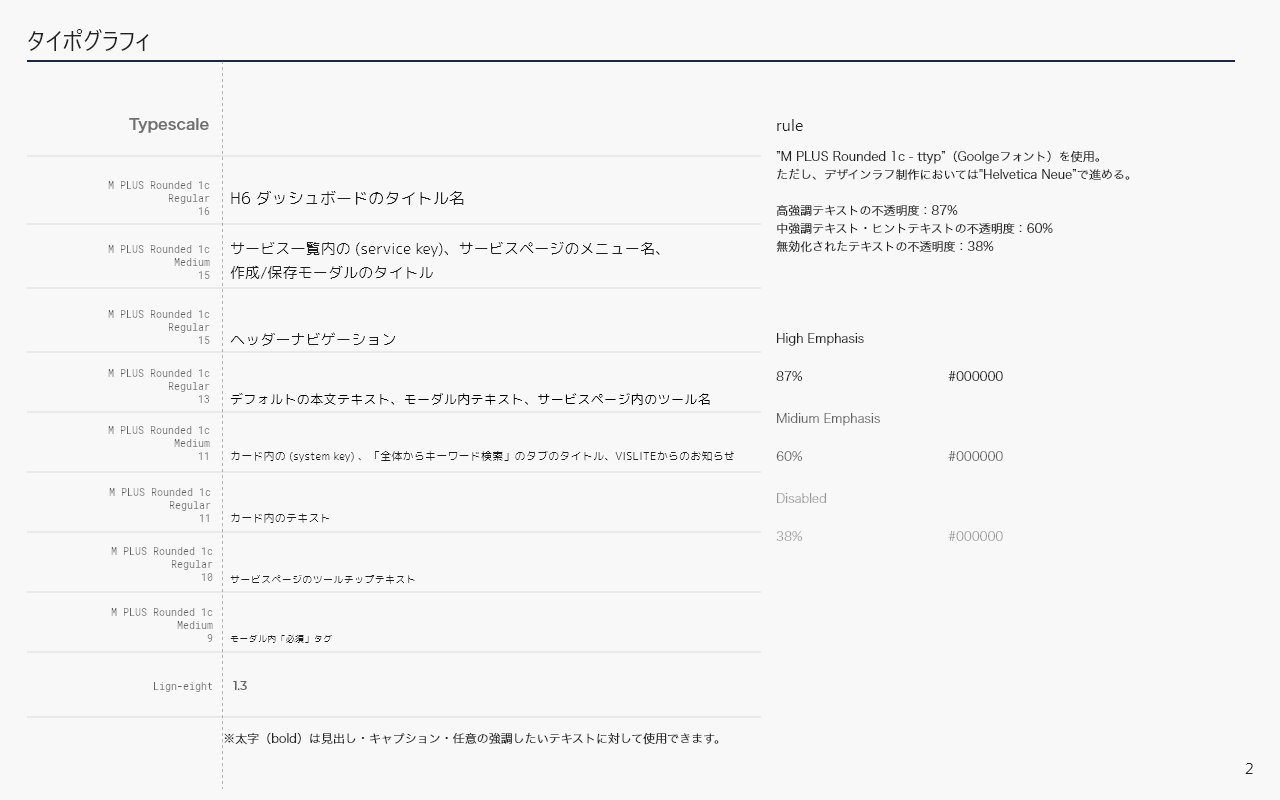Screen dimensions: 1280x800
Task: Select the Typescale column heading
Action: (x=168, y=125)
